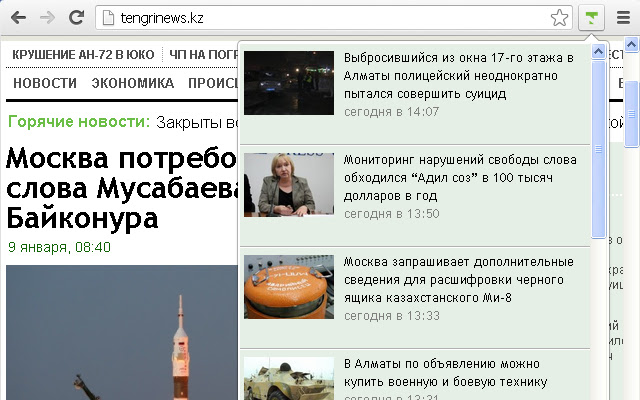The image size is (640, 400).
Task: Open thumbnail of woman at press conference
Action: (289, 185)
